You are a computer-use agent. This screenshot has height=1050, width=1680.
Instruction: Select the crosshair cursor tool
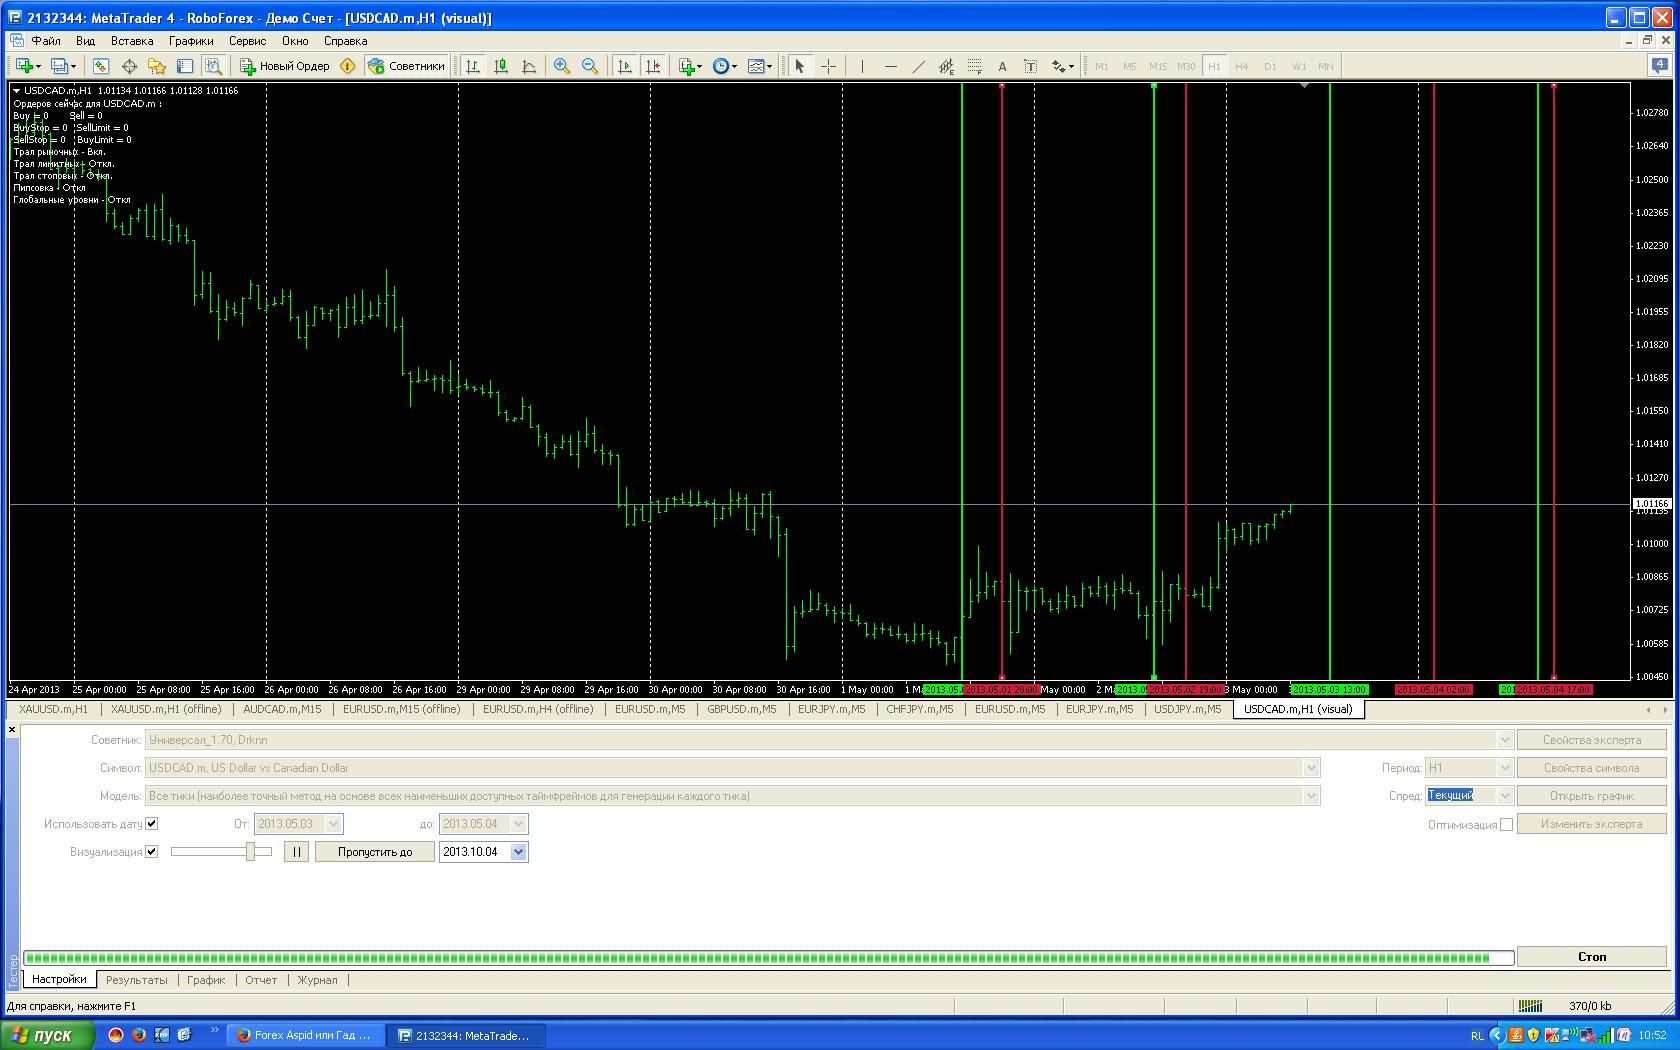(x=828, y=66)
